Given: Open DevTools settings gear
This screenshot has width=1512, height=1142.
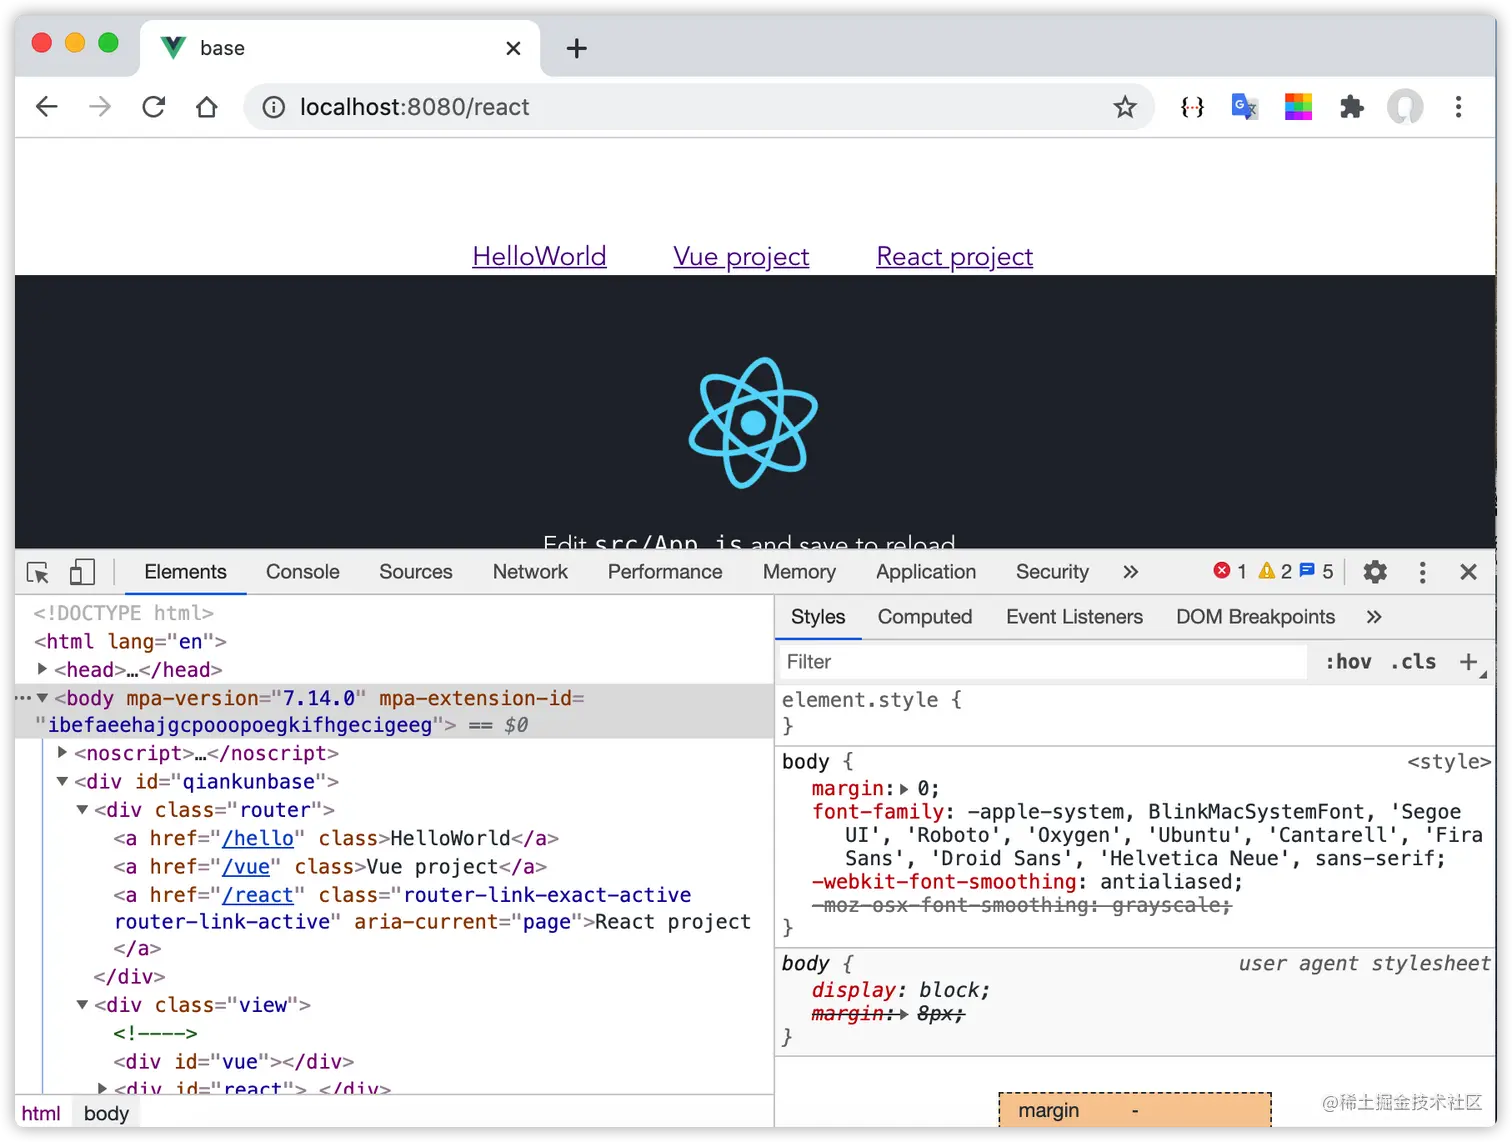Looking at the screenshot, I should [x=1376, y=572].
